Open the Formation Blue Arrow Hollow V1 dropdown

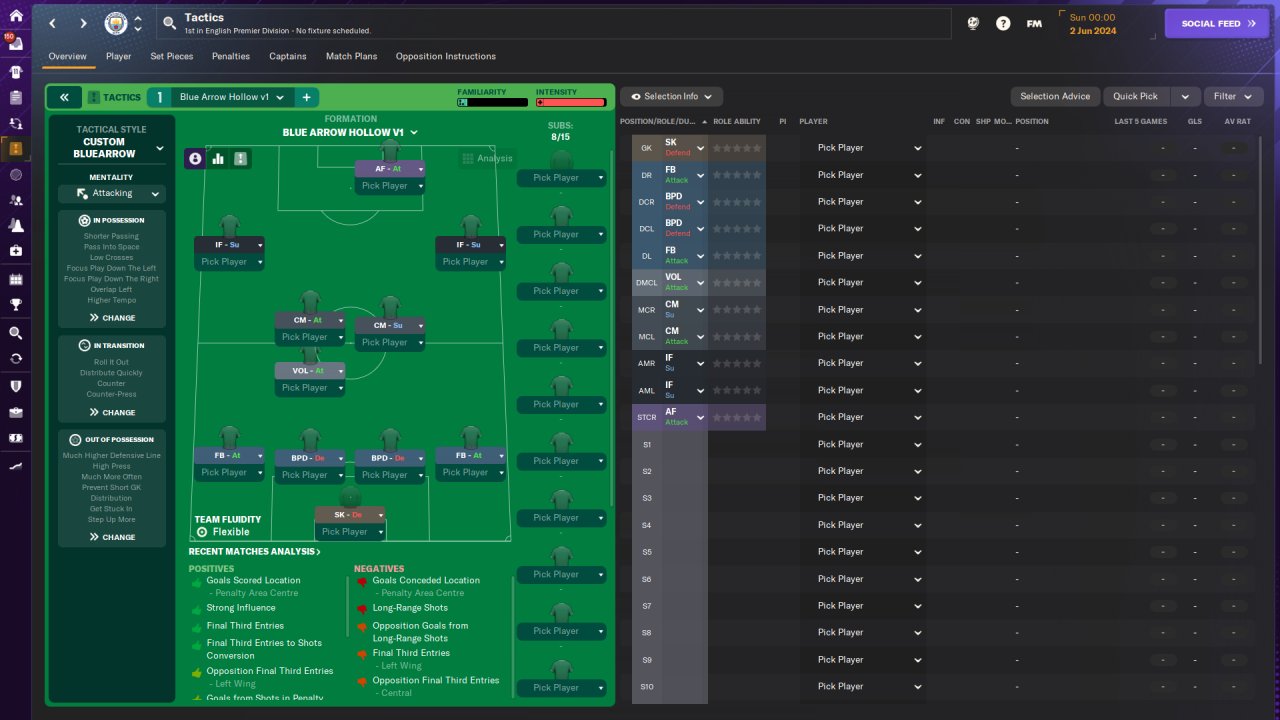pos(350,132)
